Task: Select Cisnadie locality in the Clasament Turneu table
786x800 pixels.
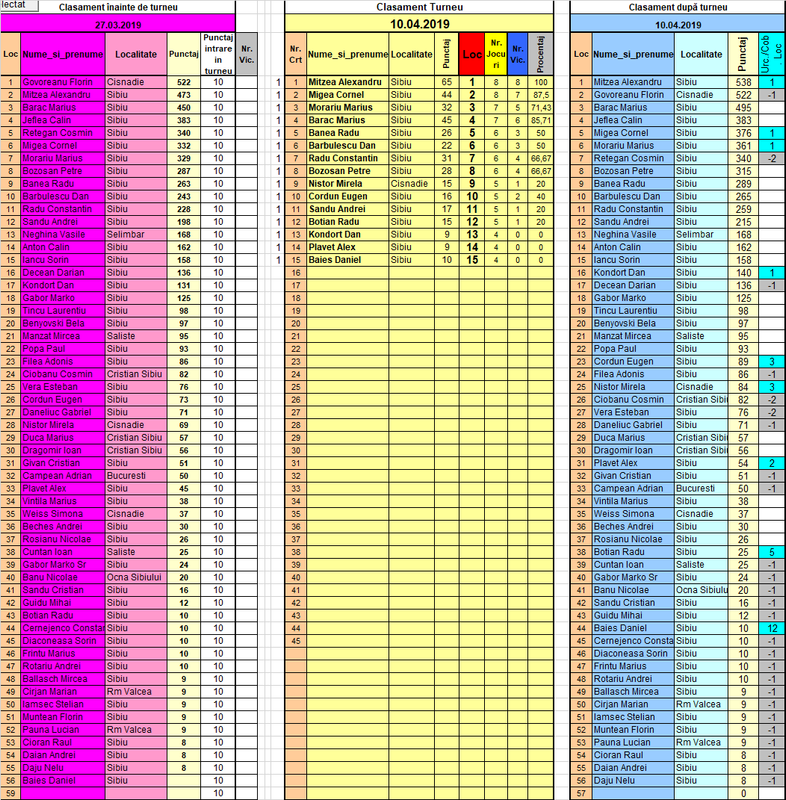Action: point(412,184)
